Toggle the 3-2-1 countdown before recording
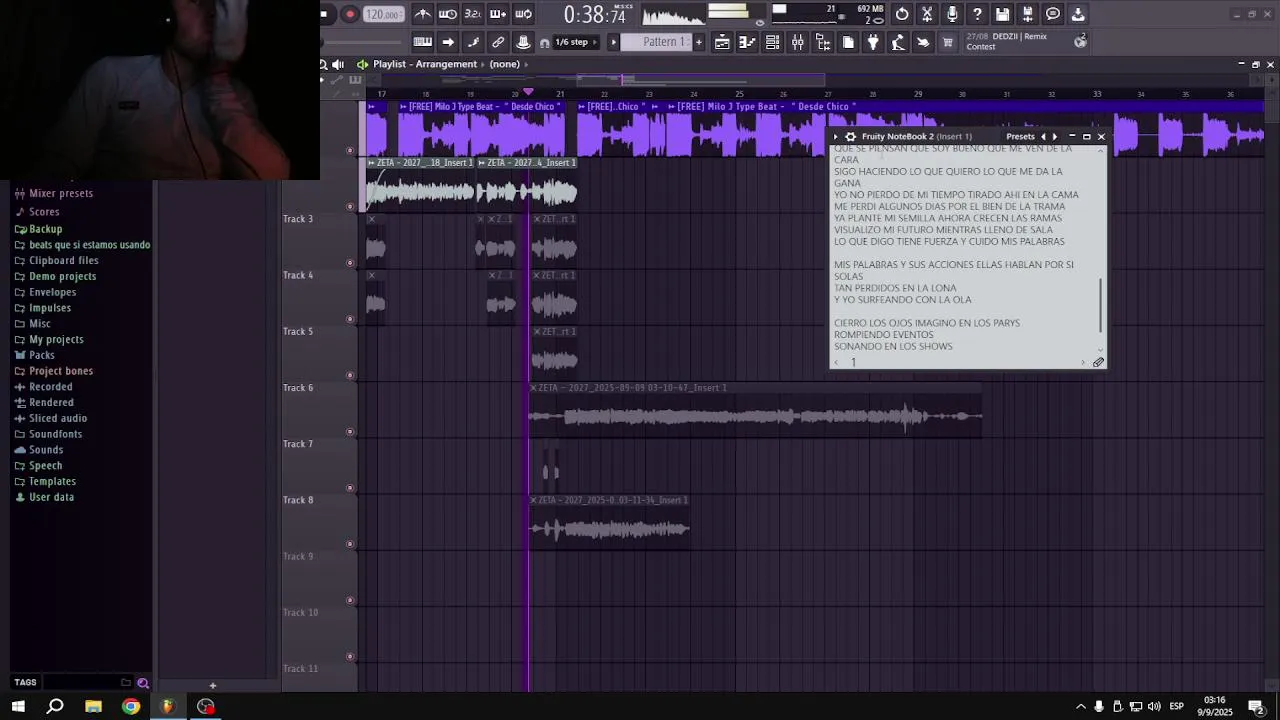Image resolution: width=1280 pixels, height=720 pixels. [x=473, y=14]
